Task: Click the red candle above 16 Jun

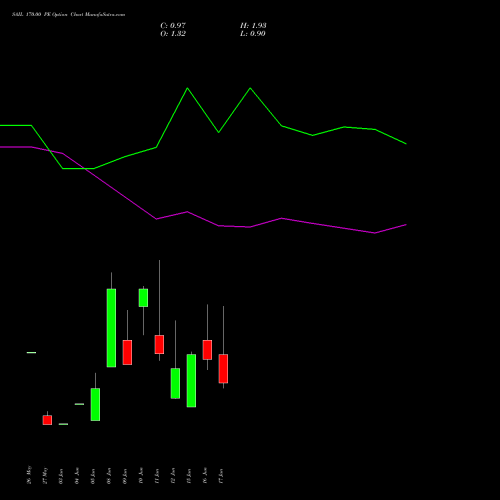Action: [x=207, y=350]
